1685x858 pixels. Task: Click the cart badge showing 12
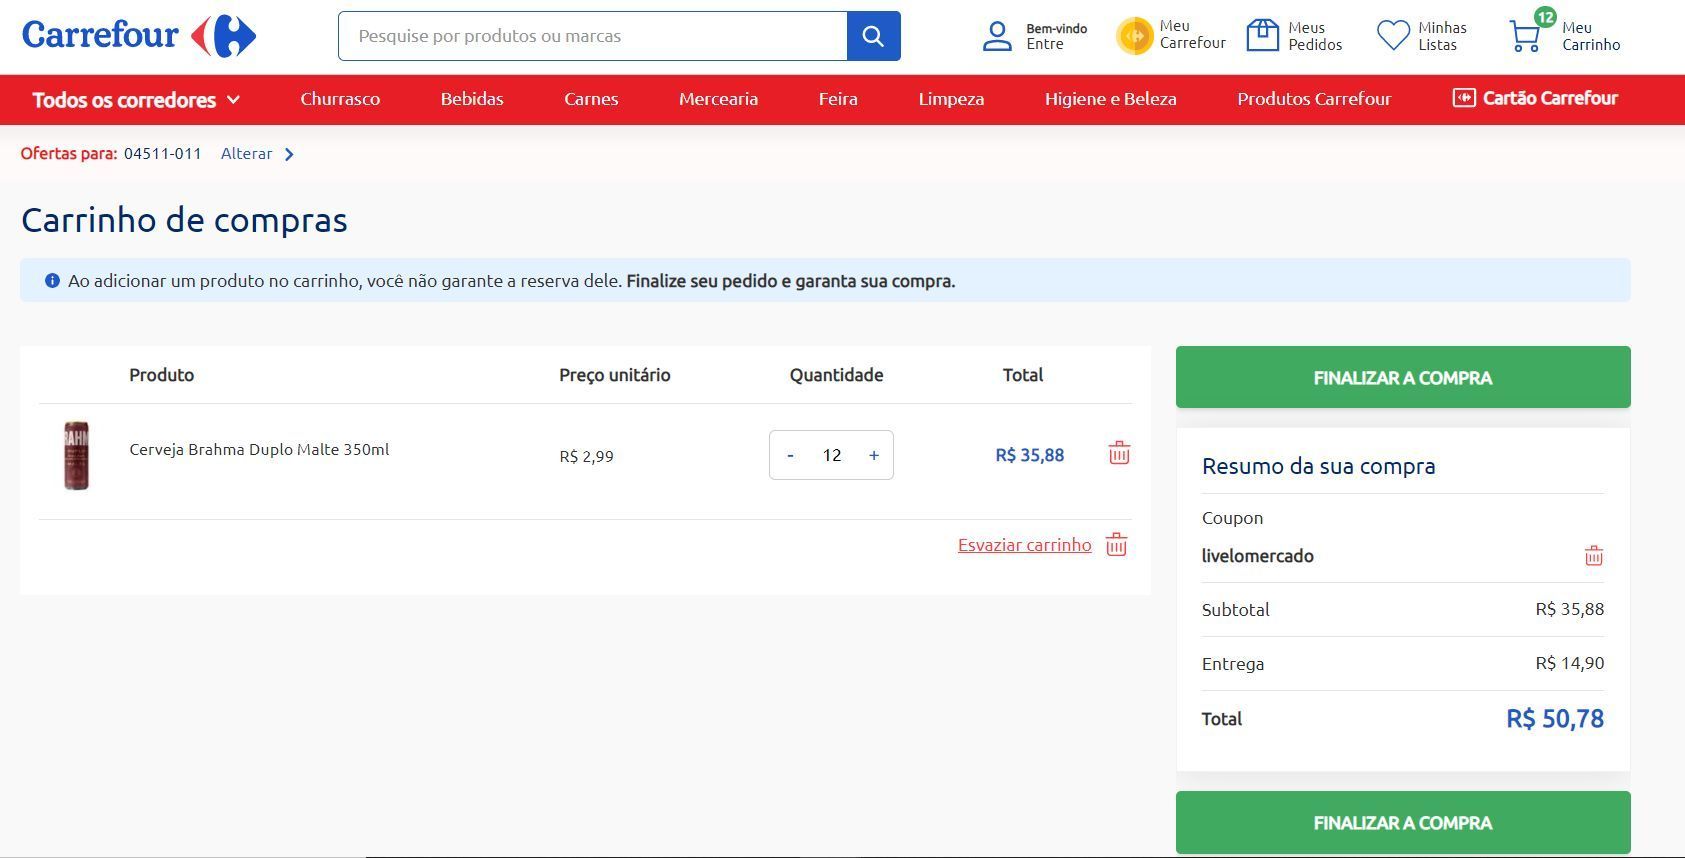pos(1545,17)
